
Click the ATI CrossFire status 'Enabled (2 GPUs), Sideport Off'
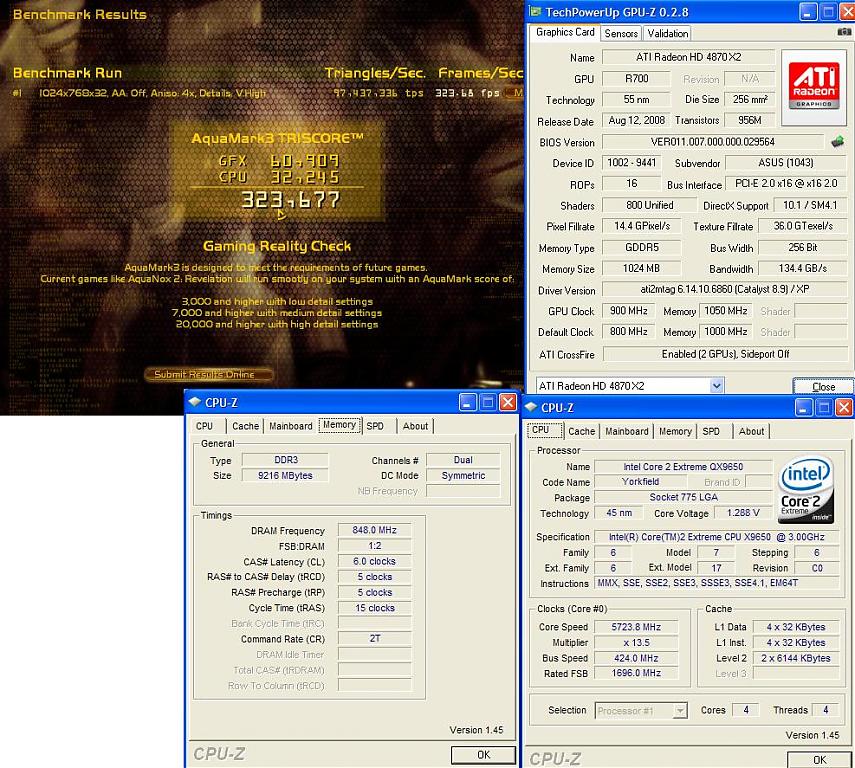click(725, 354)
